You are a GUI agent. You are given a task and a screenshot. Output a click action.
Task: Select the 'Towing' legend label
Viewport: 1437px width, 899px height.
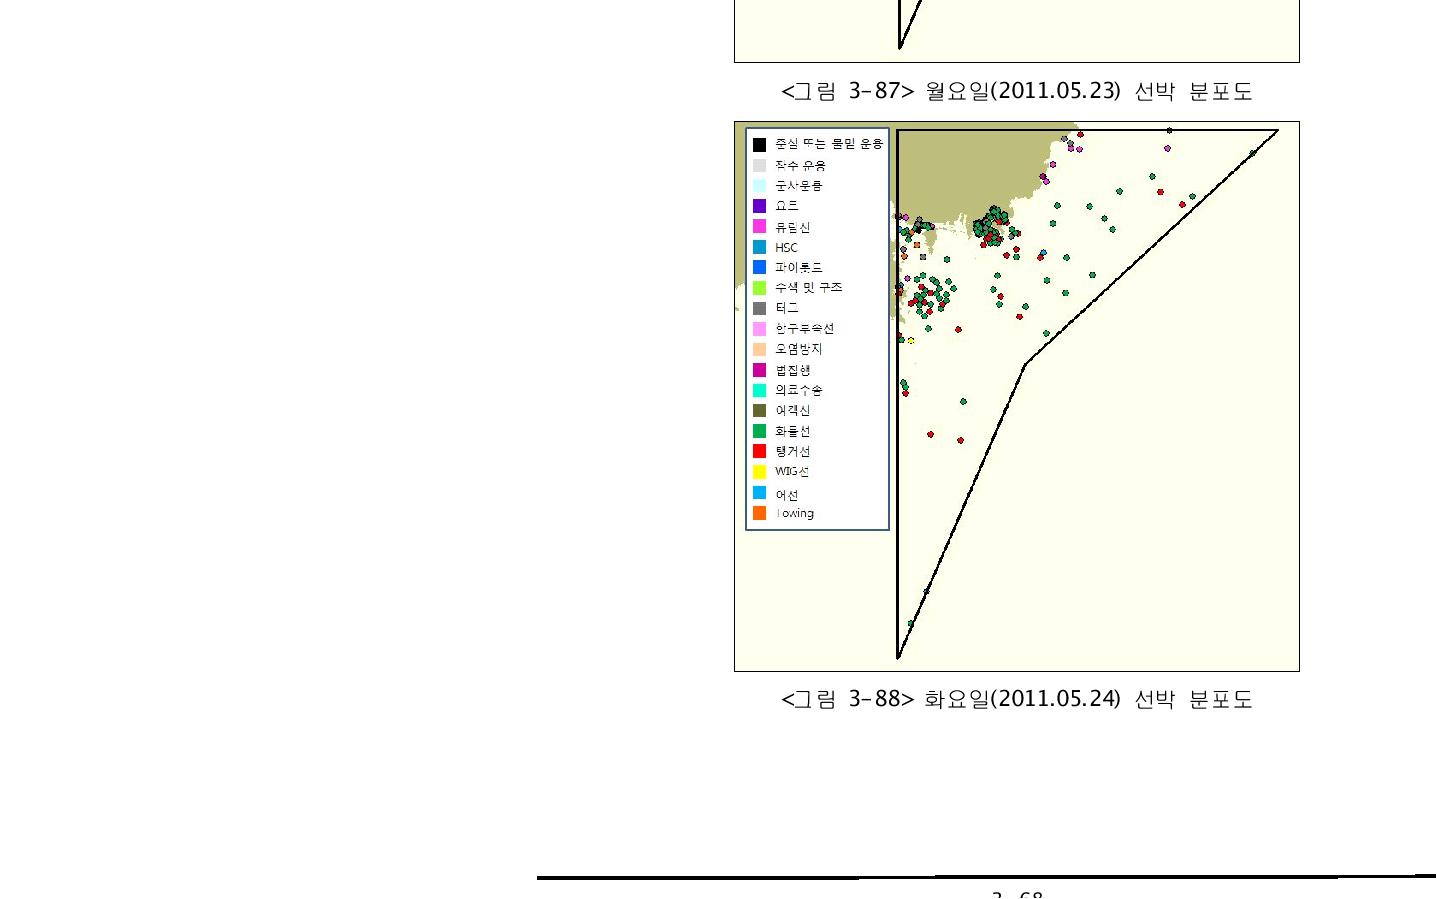pos(795,514)
